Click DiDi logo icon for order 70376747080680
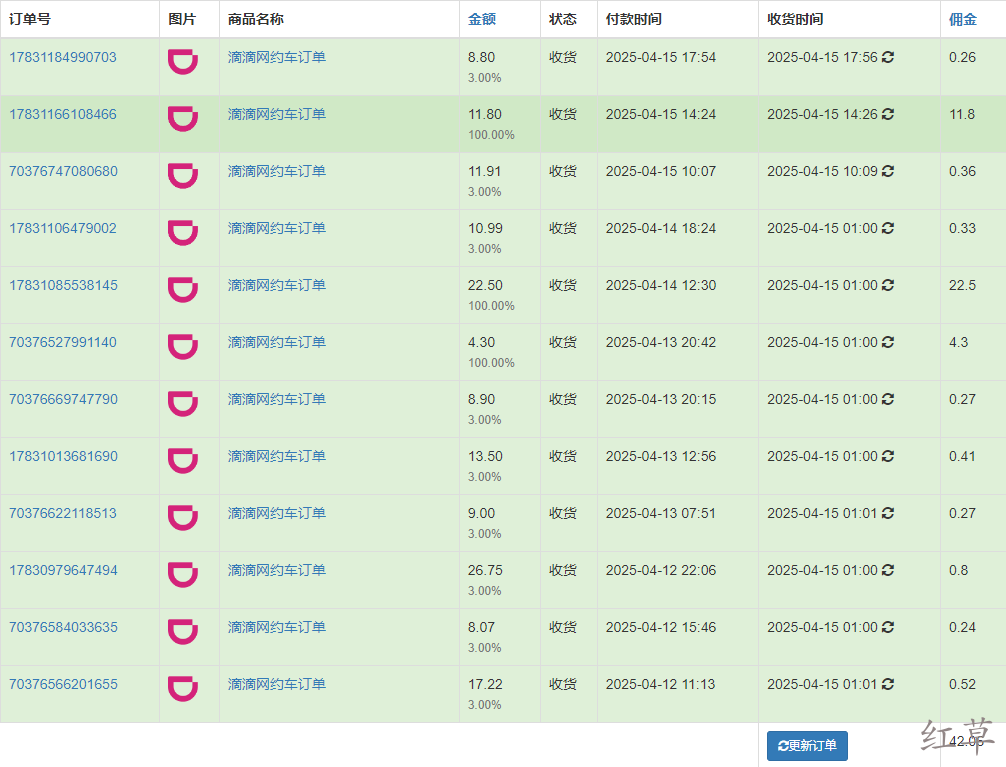 click(183, 176)
